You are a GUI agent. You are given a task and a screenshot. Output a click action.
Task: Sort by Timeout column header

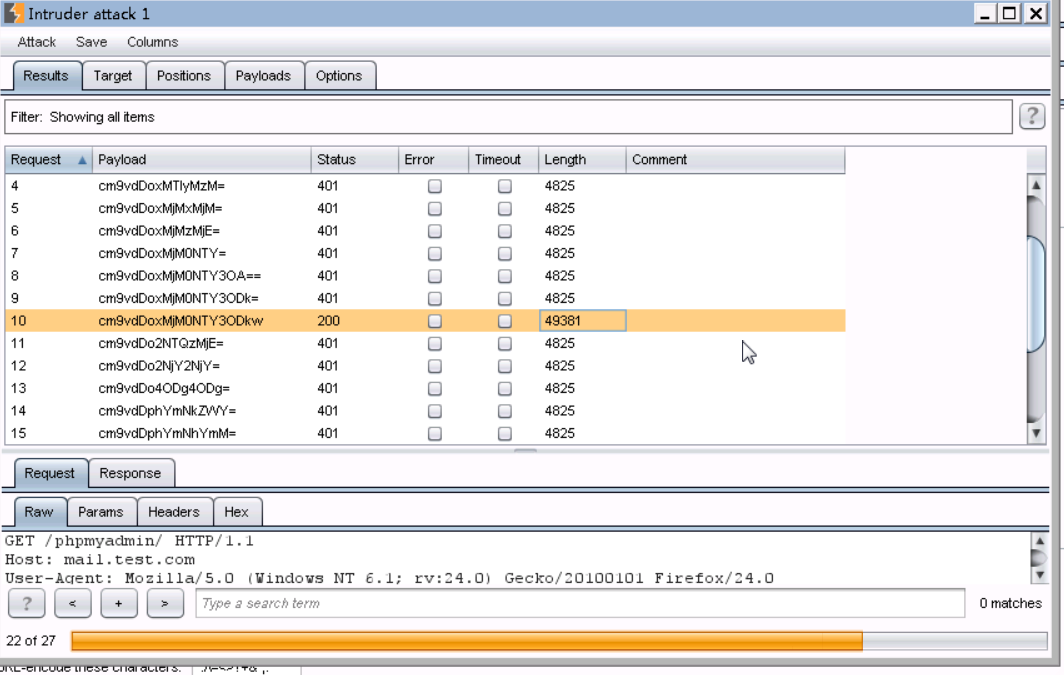pyautogui.click(x=504, y=160)
